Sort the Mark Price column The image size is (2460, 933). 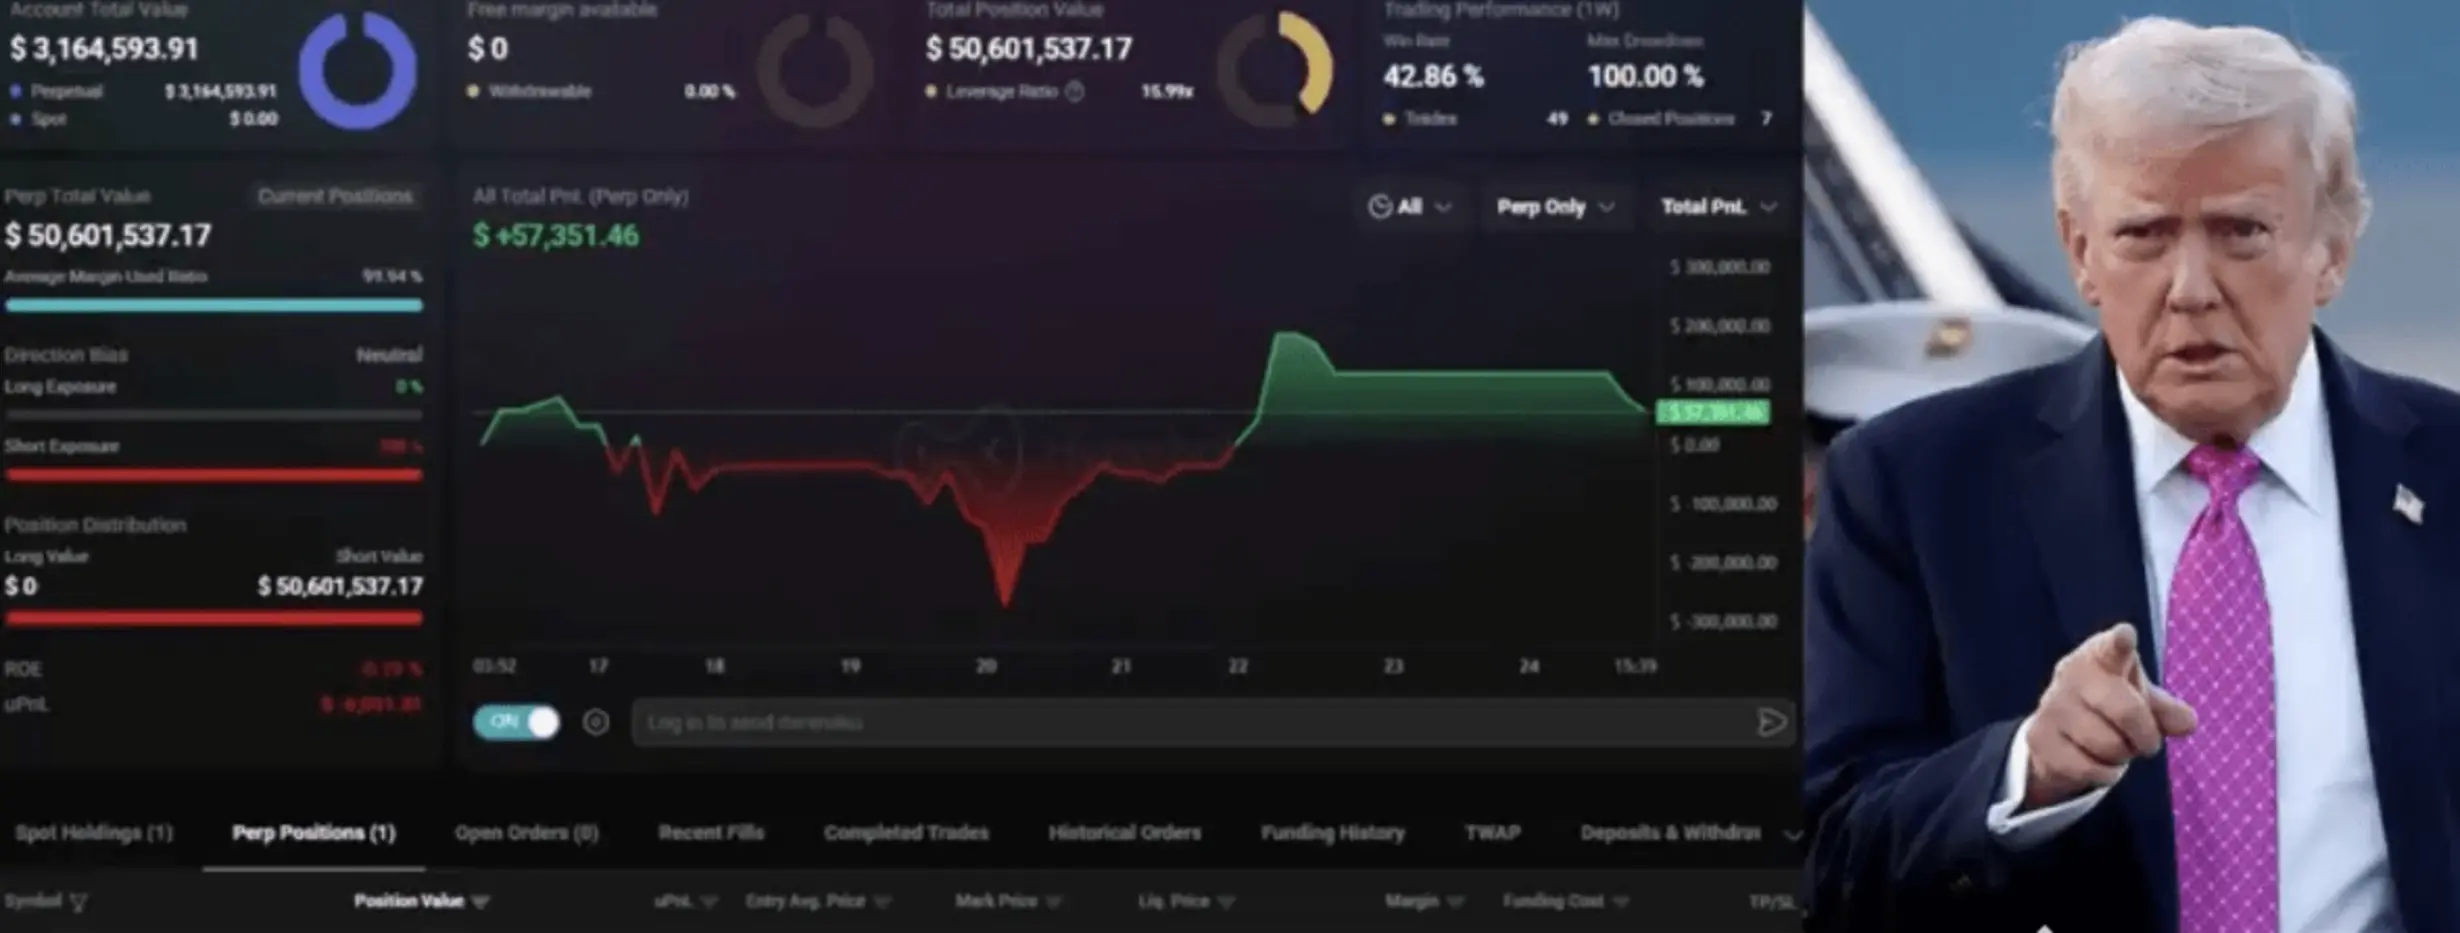[x=1053, y=902]
